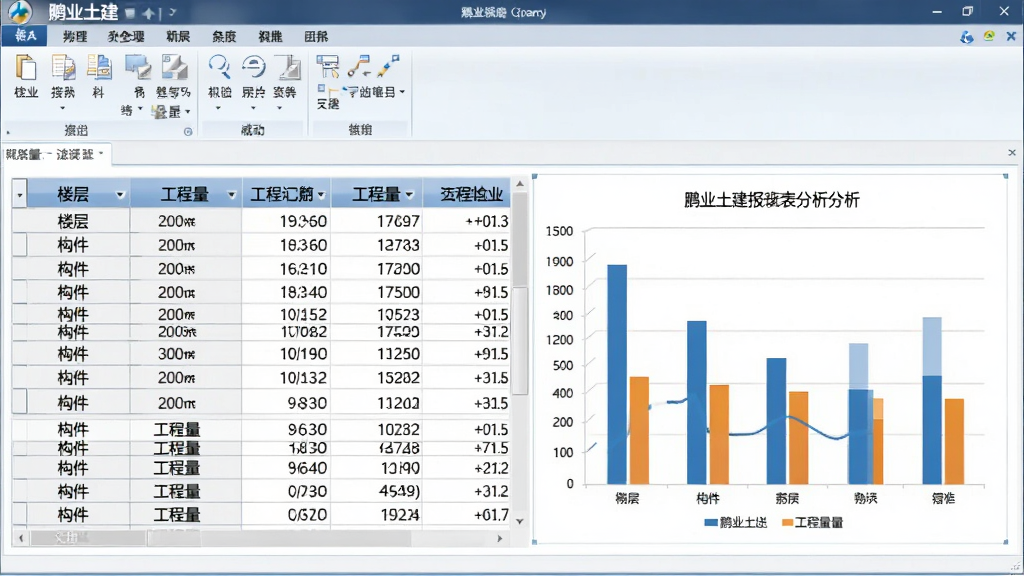Viewport: 1024px width, 576px height.
Task: Open the 楼层 column header filter arrow
Action: click(x=120, y=195)
